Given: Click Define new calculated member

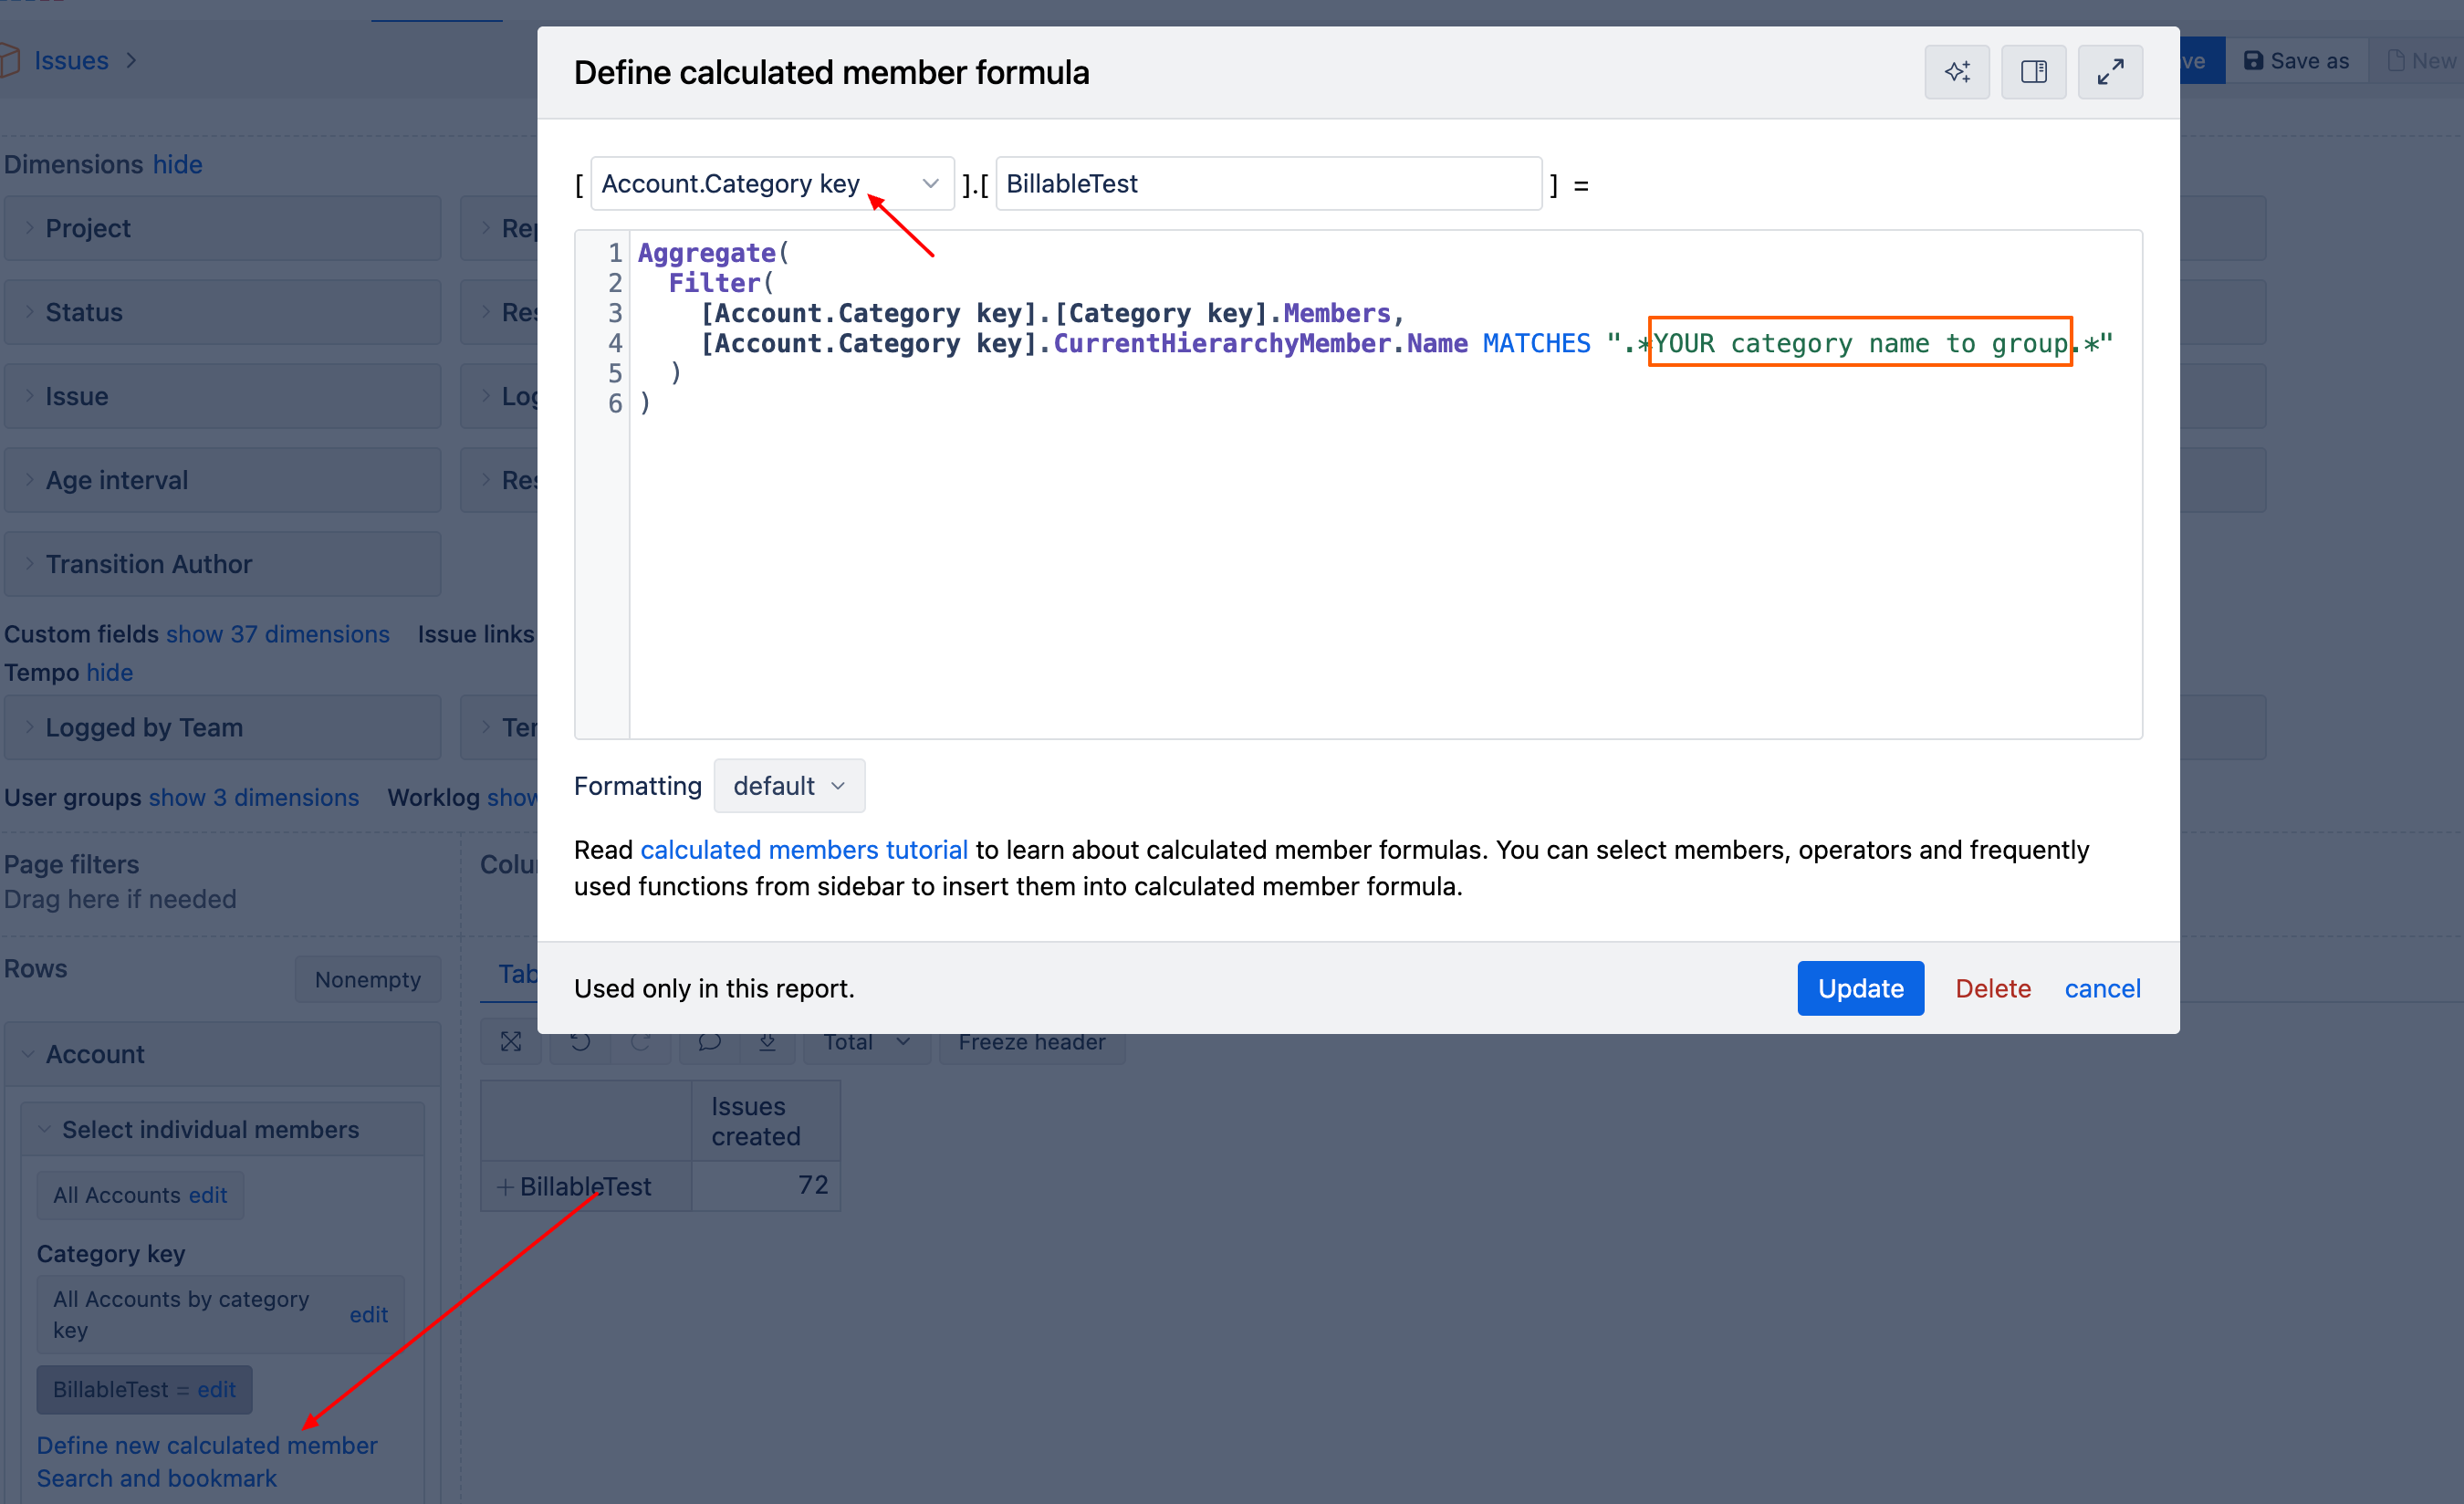Looking at the screenshot, I should [207, 1445].
